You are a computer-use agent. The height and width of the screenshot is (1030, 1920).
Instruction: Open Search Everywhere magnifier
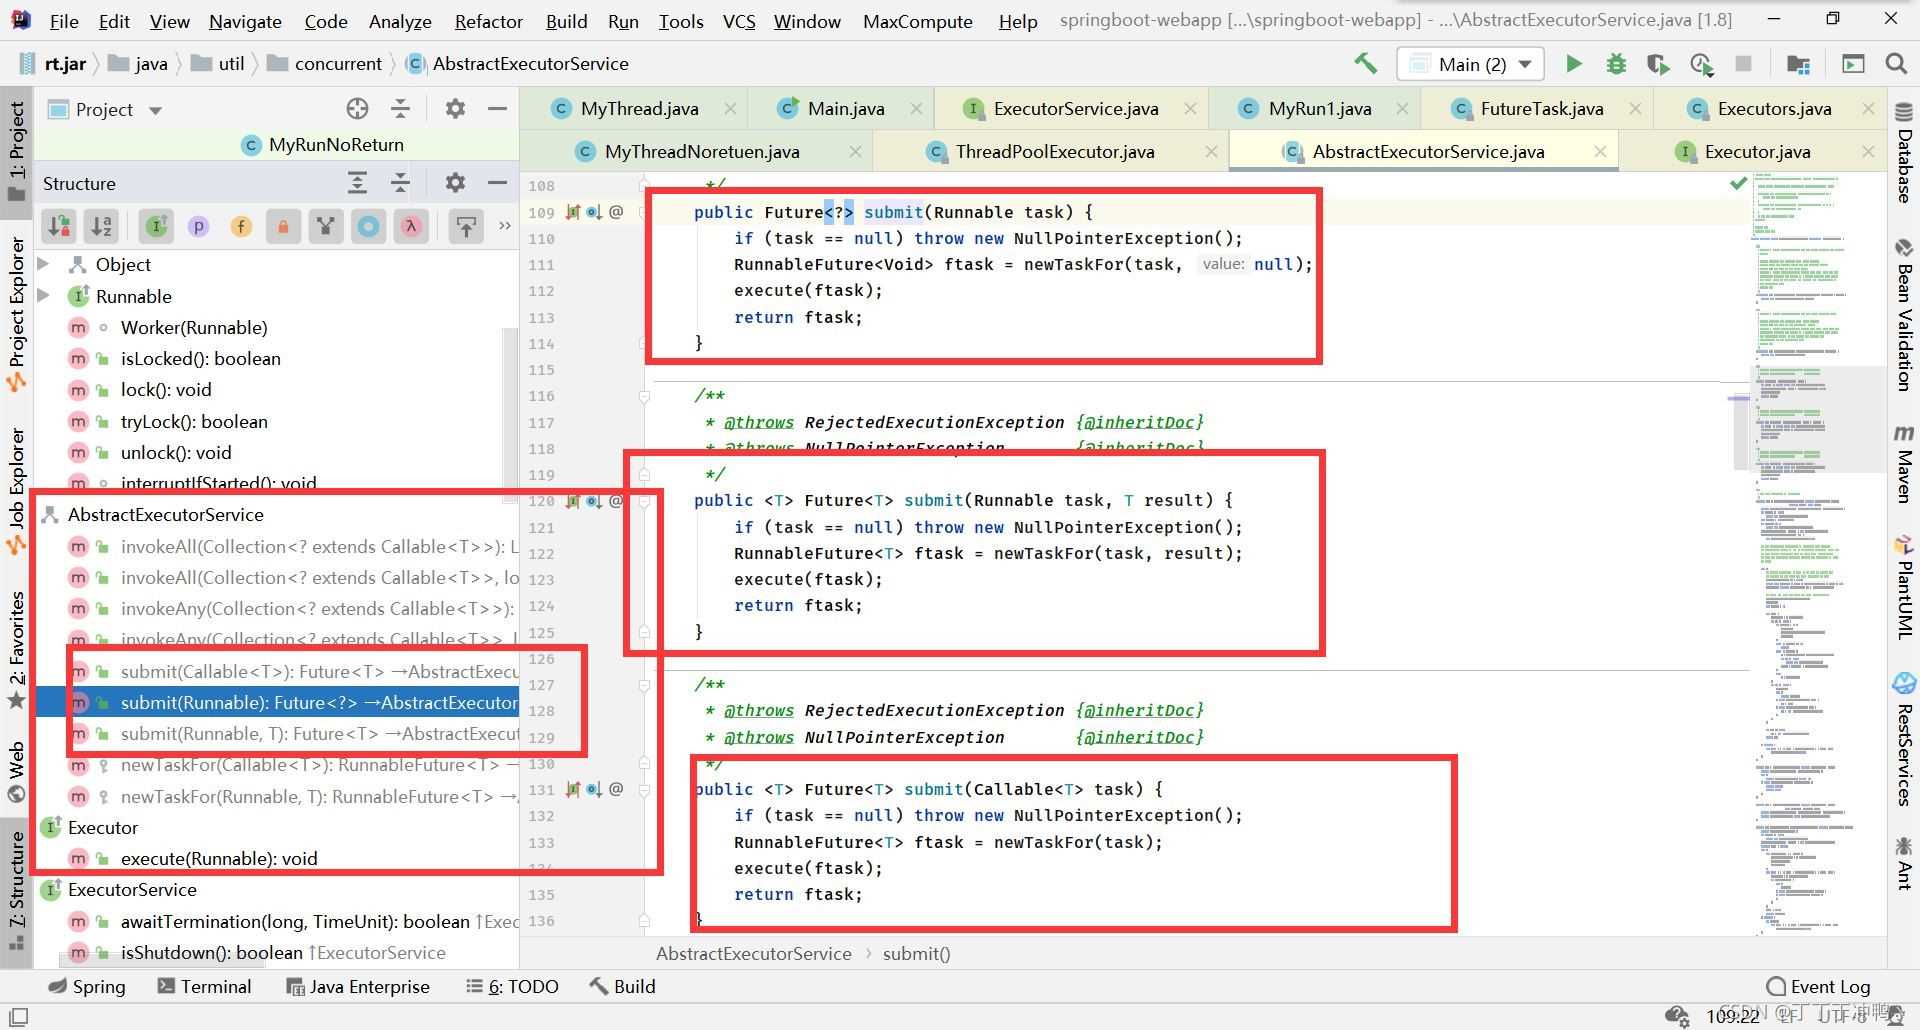pos(1895,64)
